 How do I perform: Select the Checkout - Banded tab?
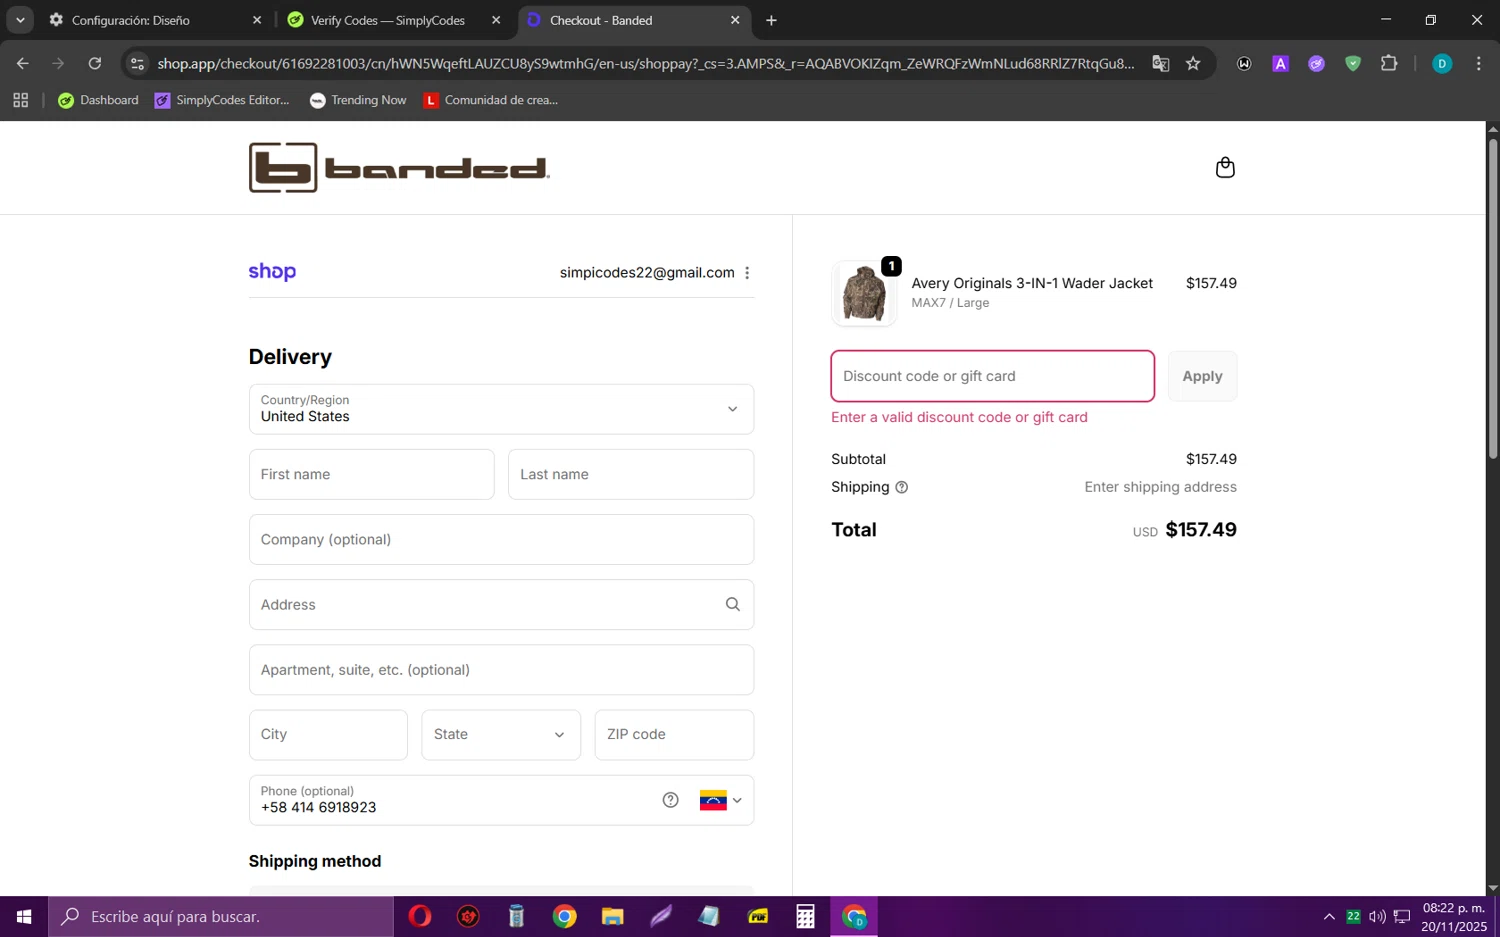(634, 20)
